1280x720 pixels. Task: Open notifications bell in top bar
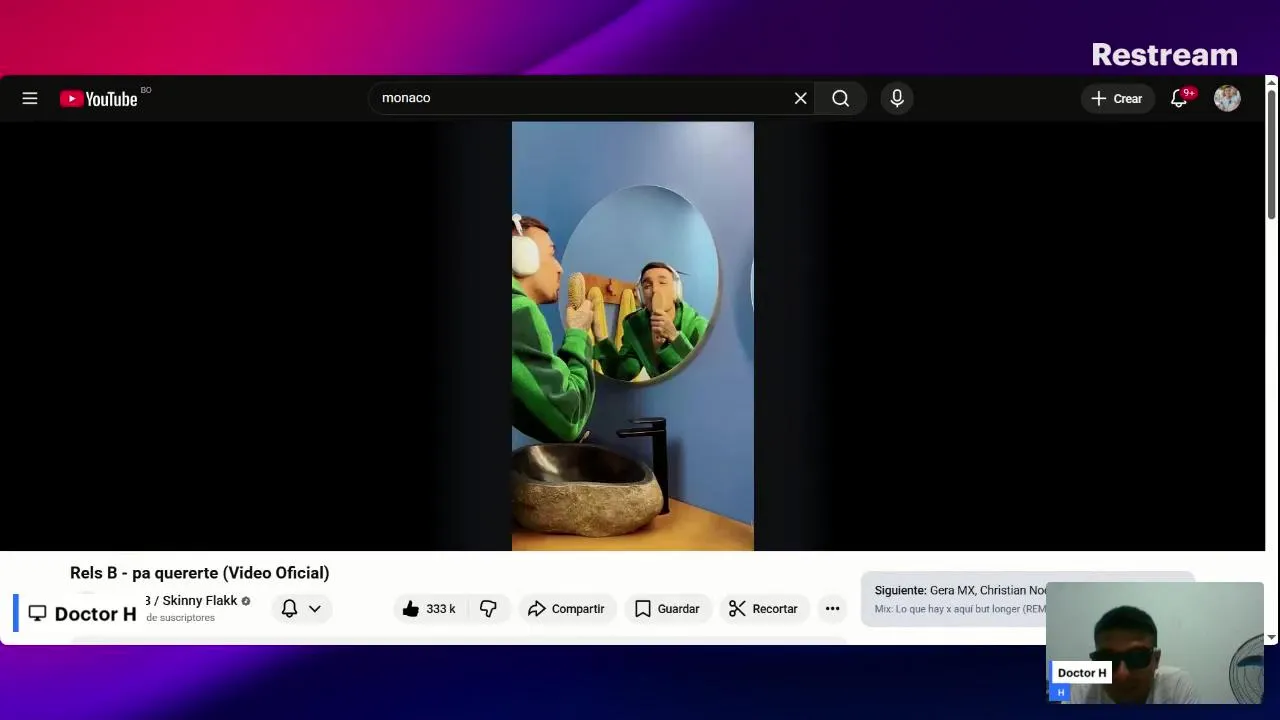[1180, 98]
